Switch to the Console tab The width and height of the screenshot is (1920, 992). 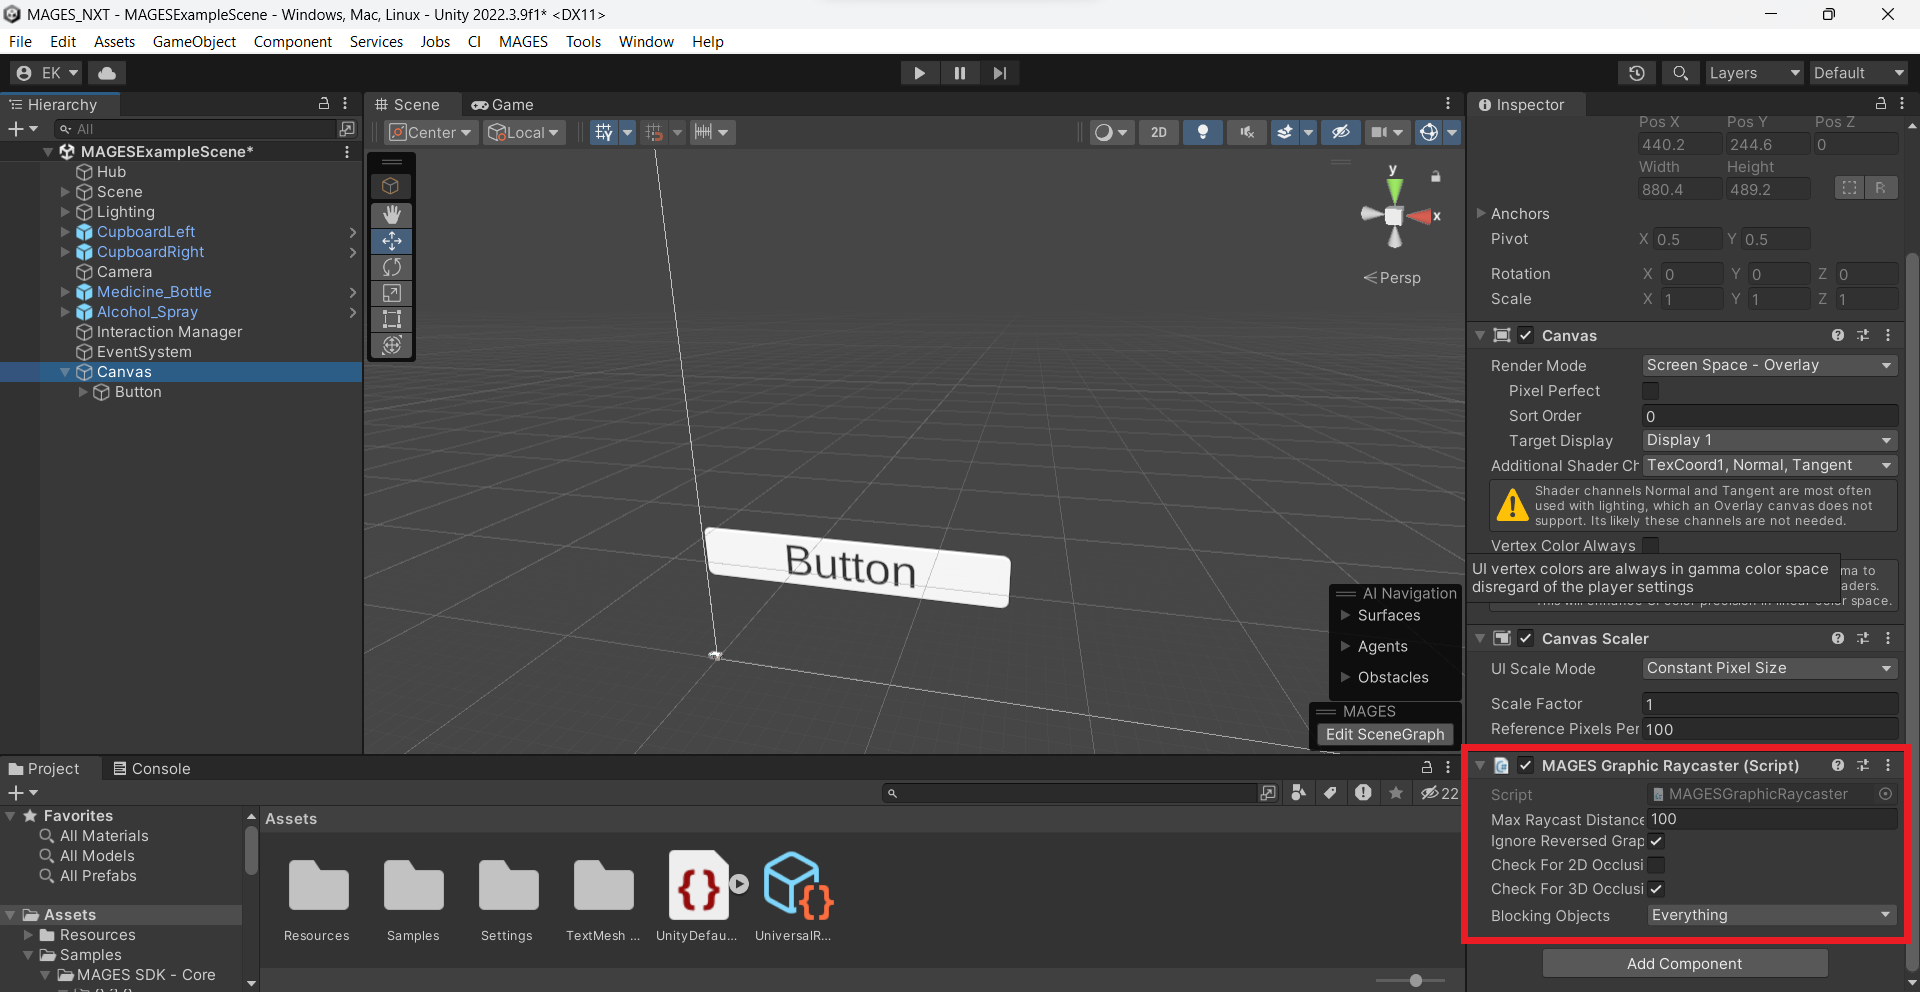click(x=151, y=768)
